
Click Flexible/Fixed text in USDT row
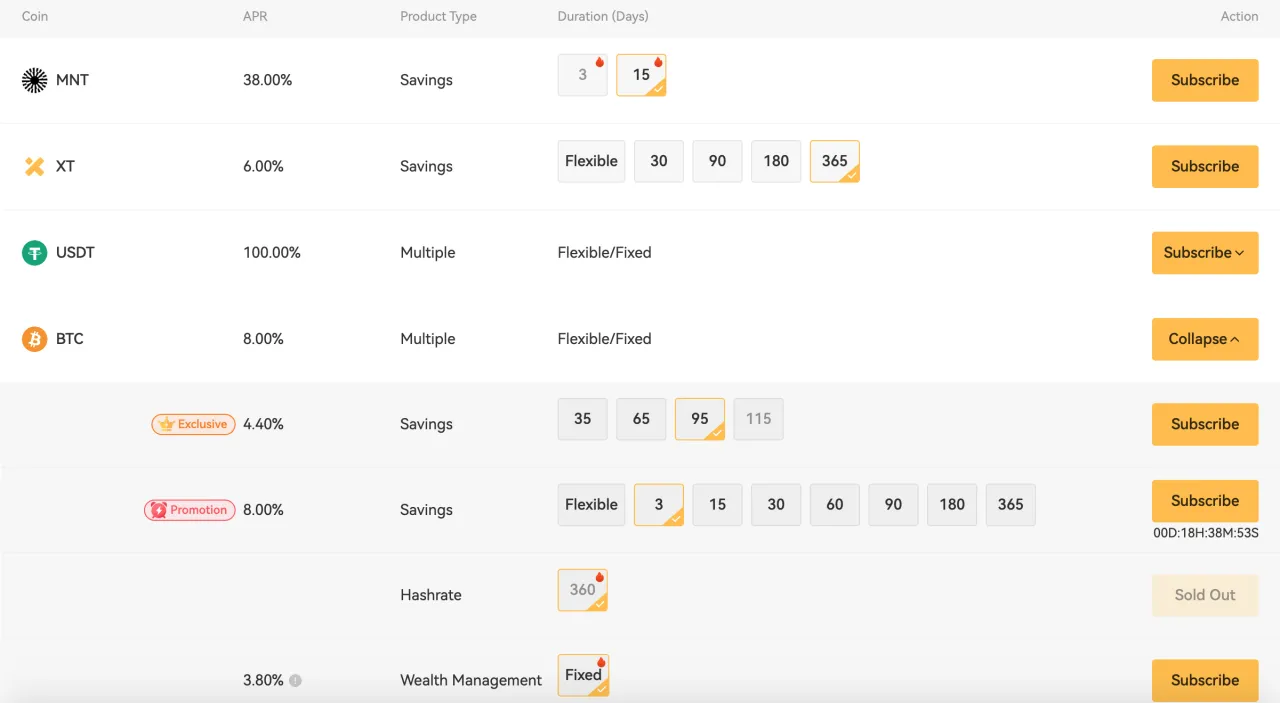604,253
